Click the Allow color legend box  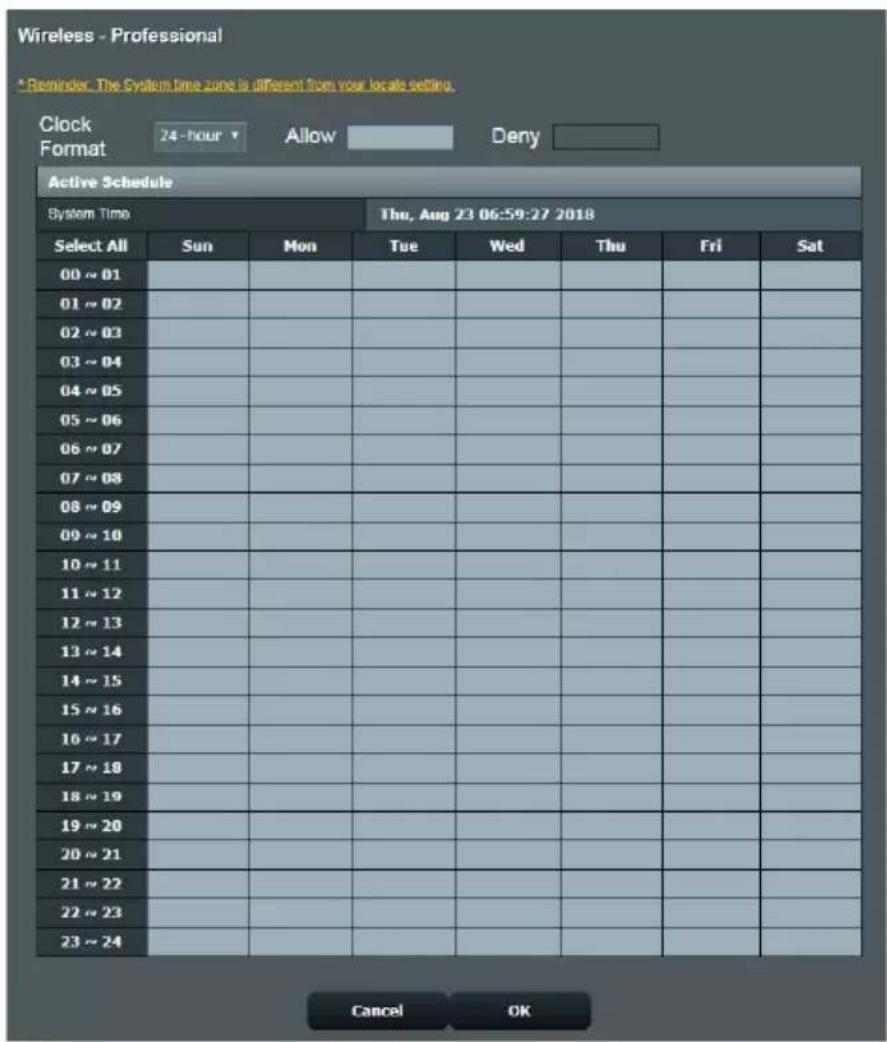[x=400, y=138]
